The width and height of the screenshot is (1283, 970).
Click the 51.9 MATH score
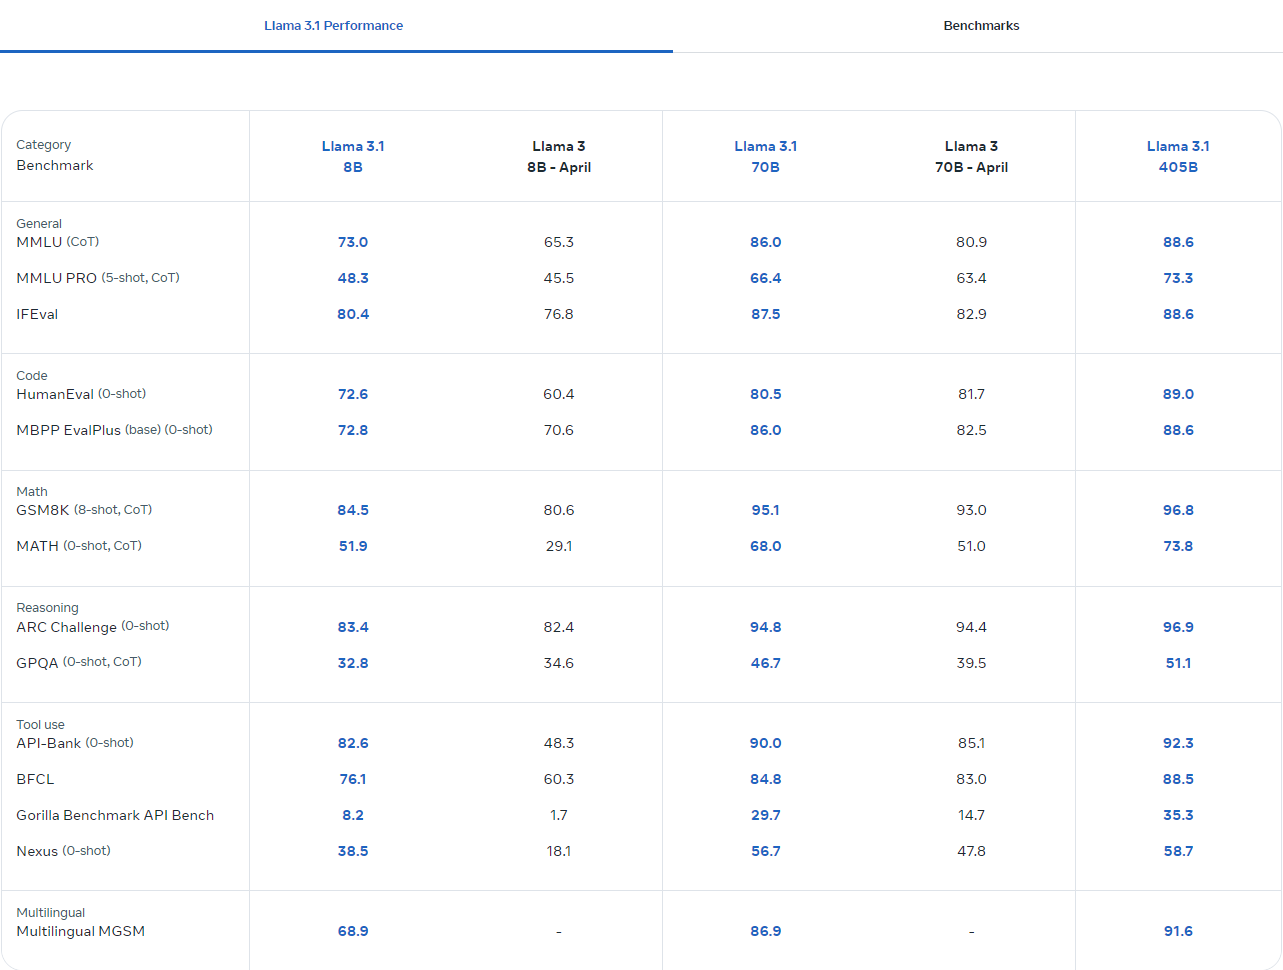pyautogui.click(x=353, y=546)
